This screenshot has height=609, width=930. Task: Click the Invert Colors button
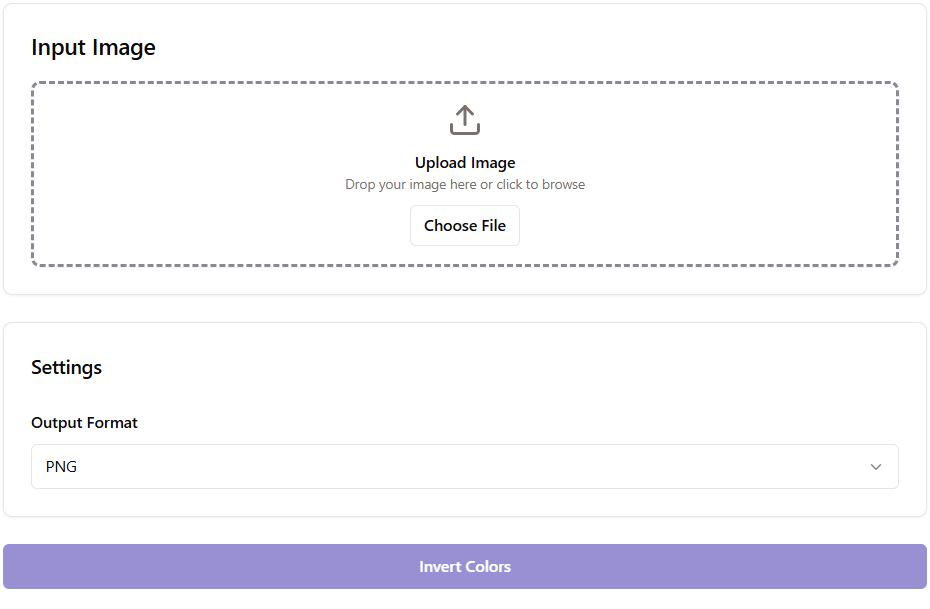click(465, 567)
